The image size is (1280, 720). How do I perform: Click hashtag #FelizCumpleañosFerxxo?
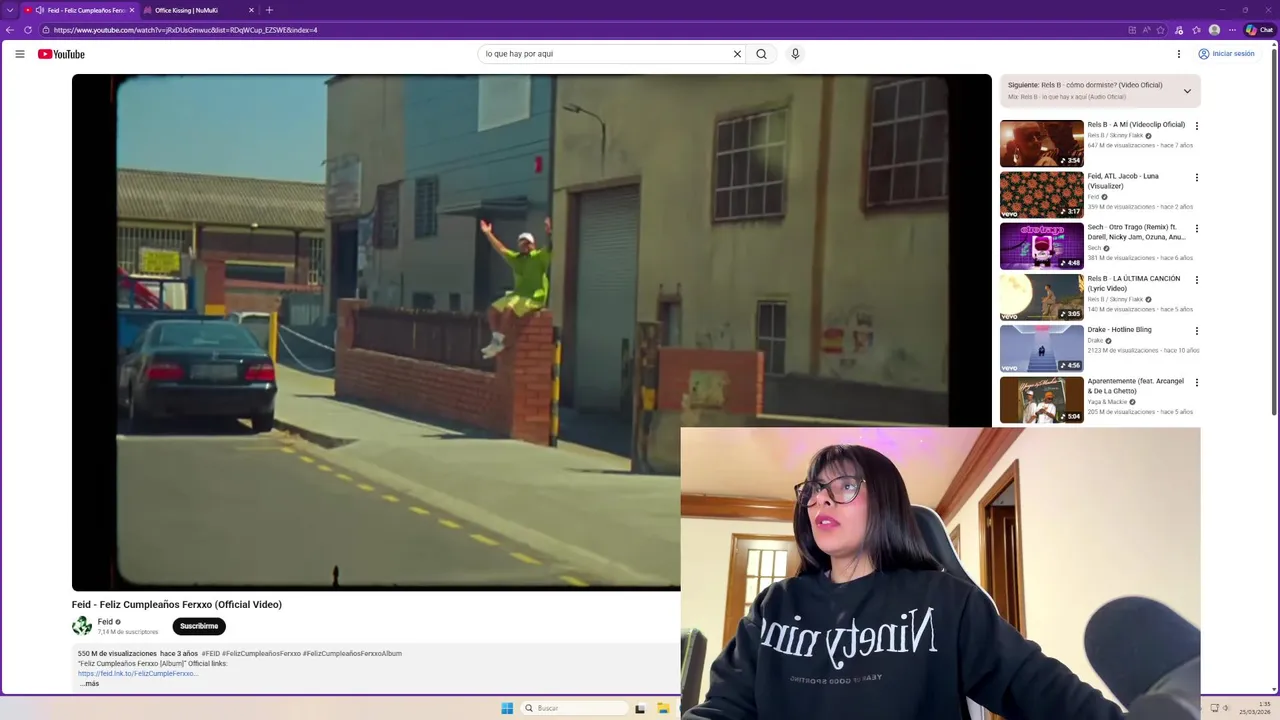pos(261,654)
